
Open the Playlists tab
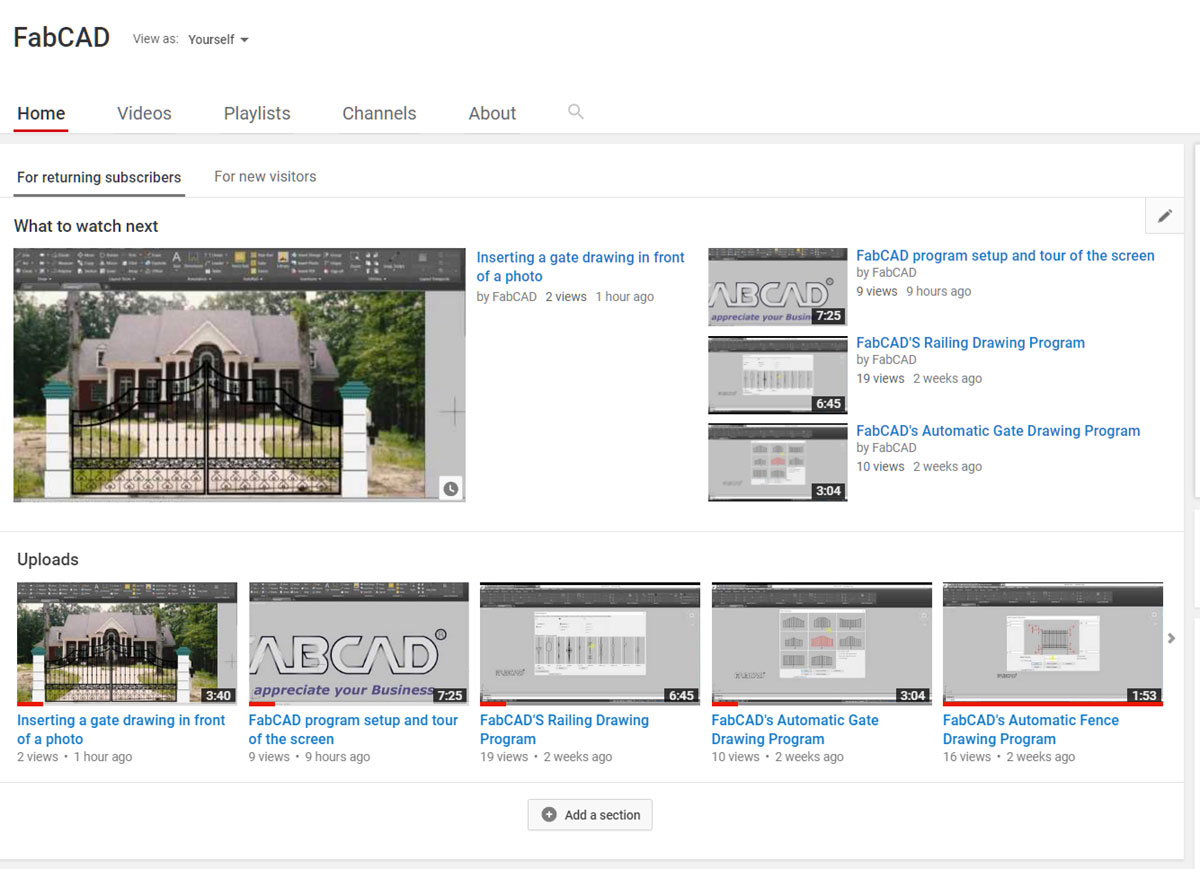tap(257, 114)
